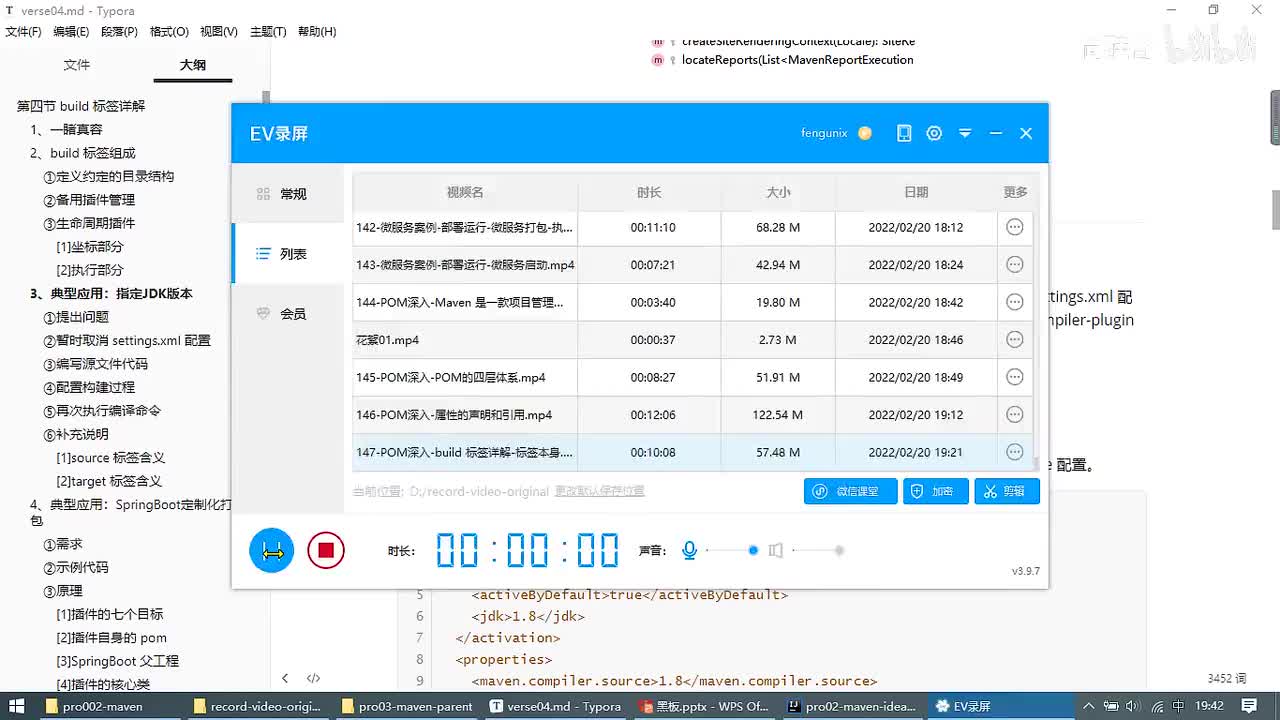Collapse Typora sidebar with back arrow
Viewport: 1280px width, 720px height.
pos(285,678)
